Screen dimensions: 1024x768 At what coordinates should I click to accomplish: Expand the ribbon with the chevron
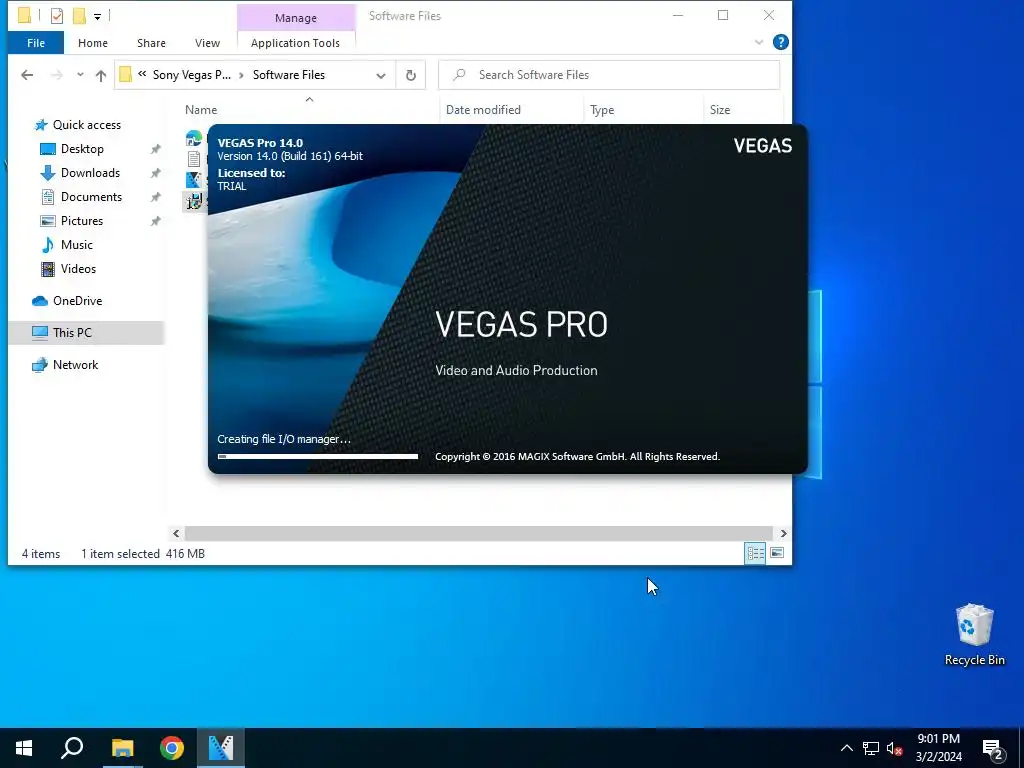click(759, 42)
